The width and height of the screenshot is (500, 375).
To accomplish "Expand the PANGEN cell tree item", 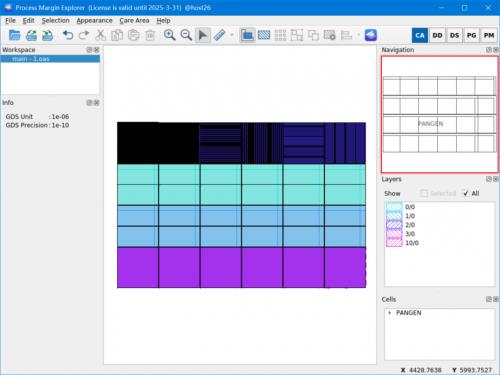I will pyautogui.click(x=390, y=313).
